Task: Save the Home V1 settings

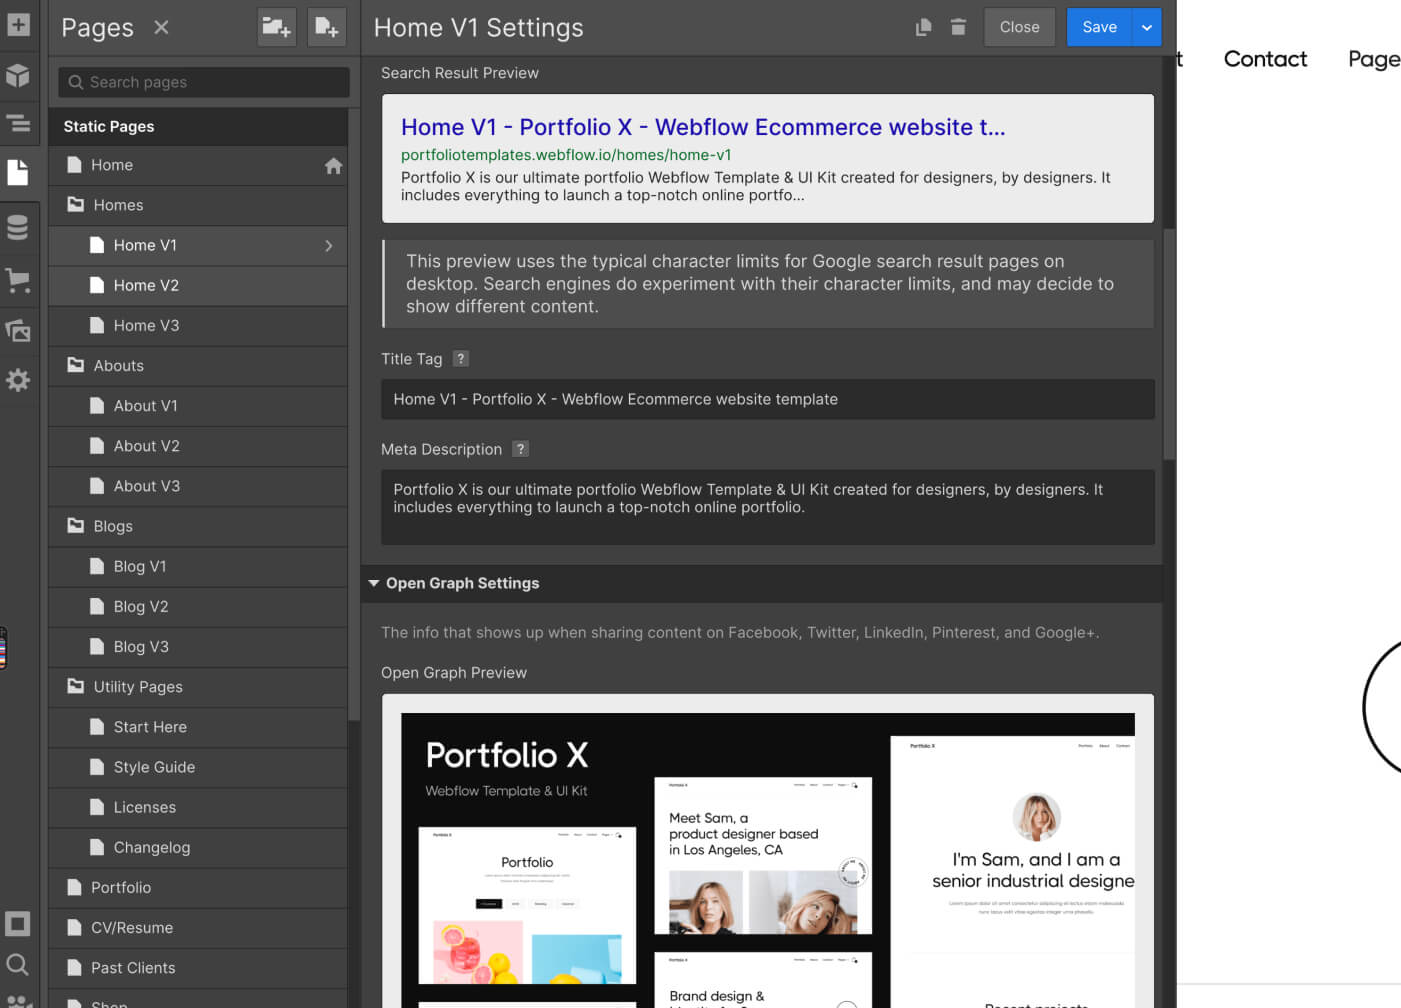Action: pyautogui.click(x=1099, y=27)
